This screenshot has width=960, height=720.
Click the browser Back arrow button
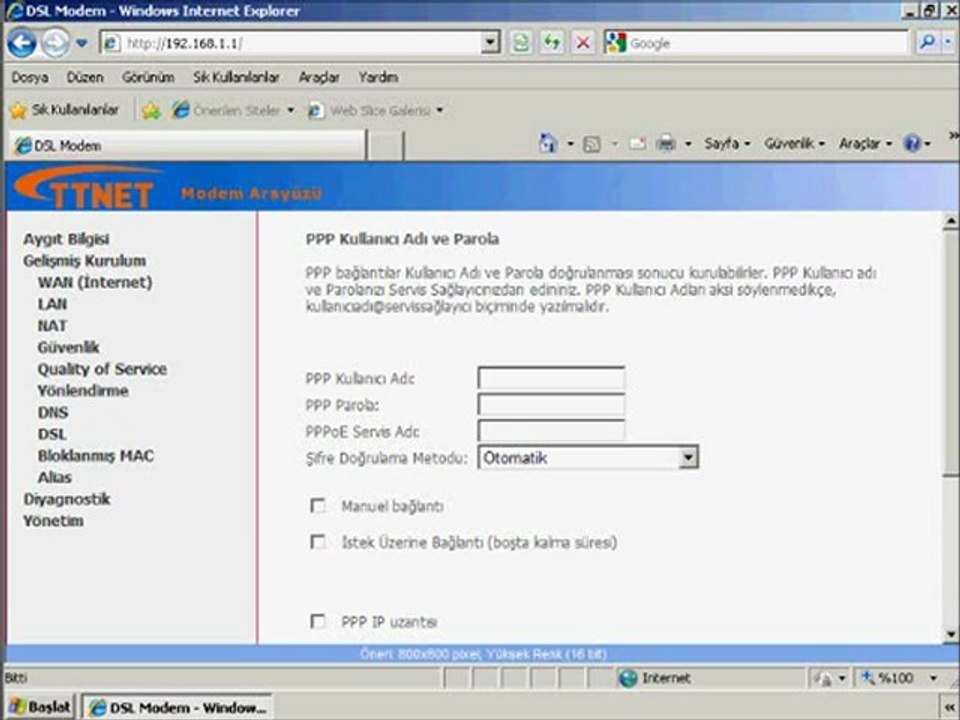click(22, 43)
